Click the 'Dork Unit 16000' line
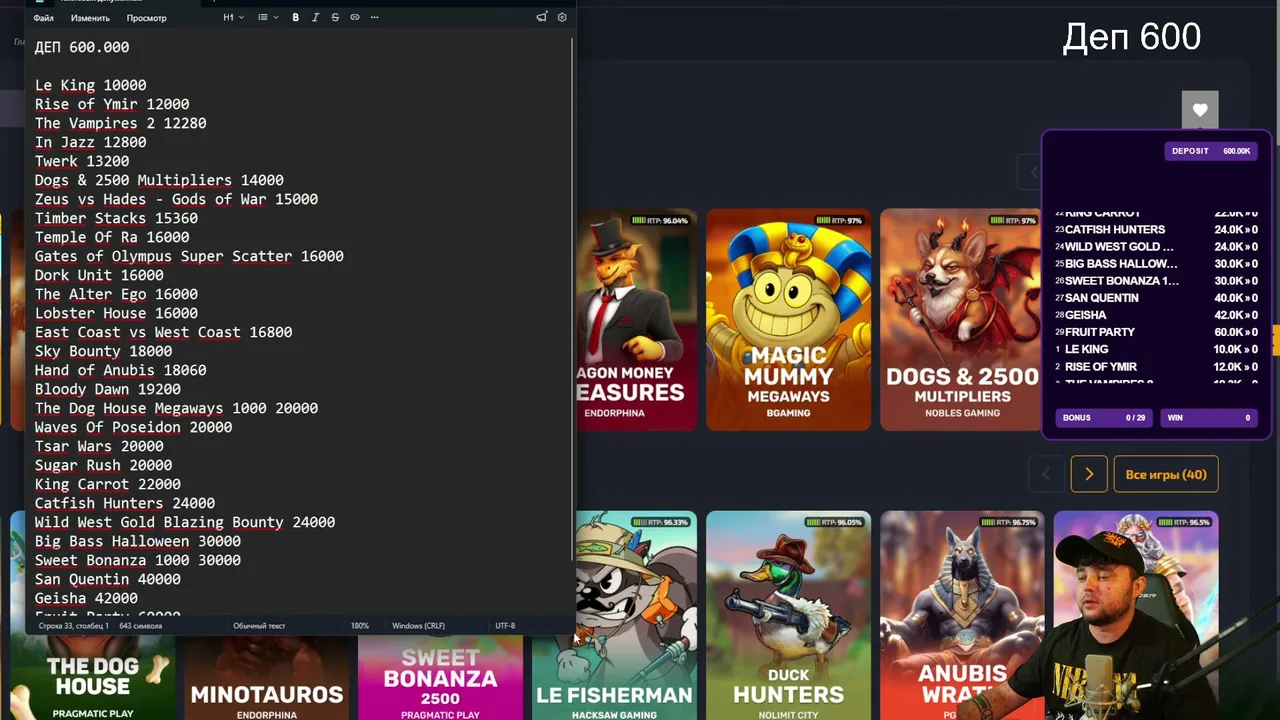Screen dimensions: 1280x720 99,275
